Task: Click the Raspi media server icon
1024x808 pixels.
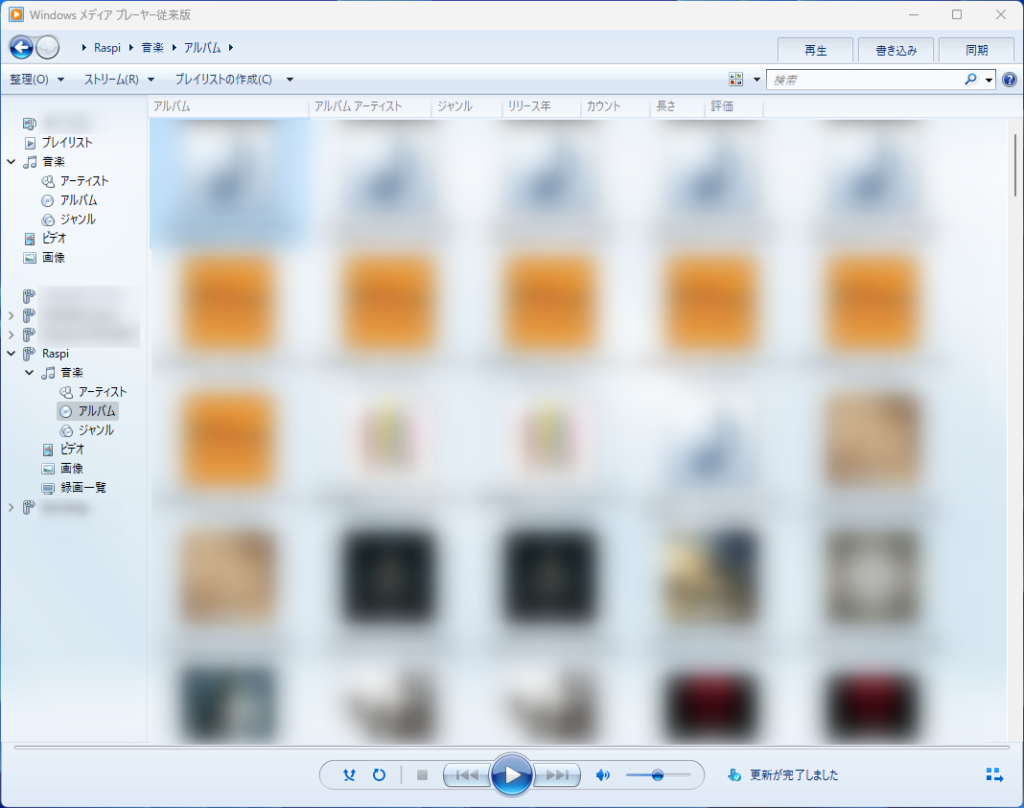Action: (29, 354)
